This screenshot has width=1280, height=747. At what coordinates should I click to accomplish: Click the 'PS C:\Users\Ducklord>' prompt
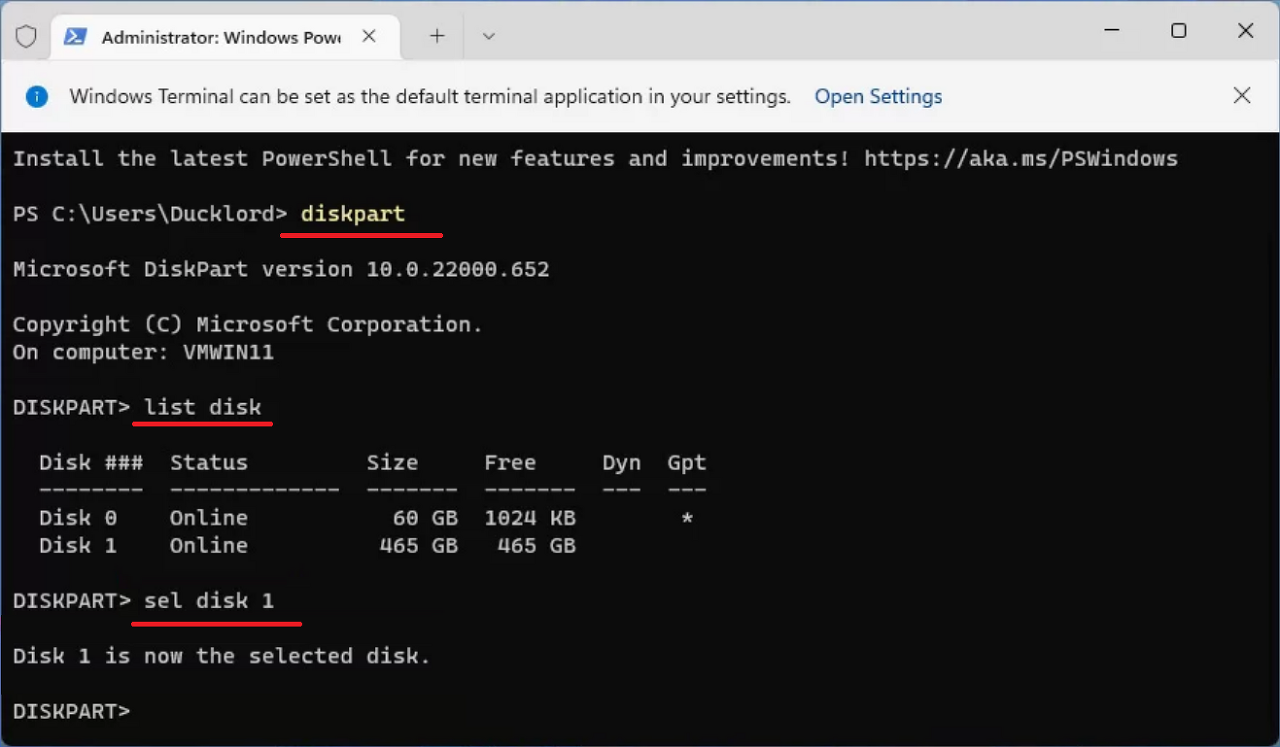coord(150,214)
